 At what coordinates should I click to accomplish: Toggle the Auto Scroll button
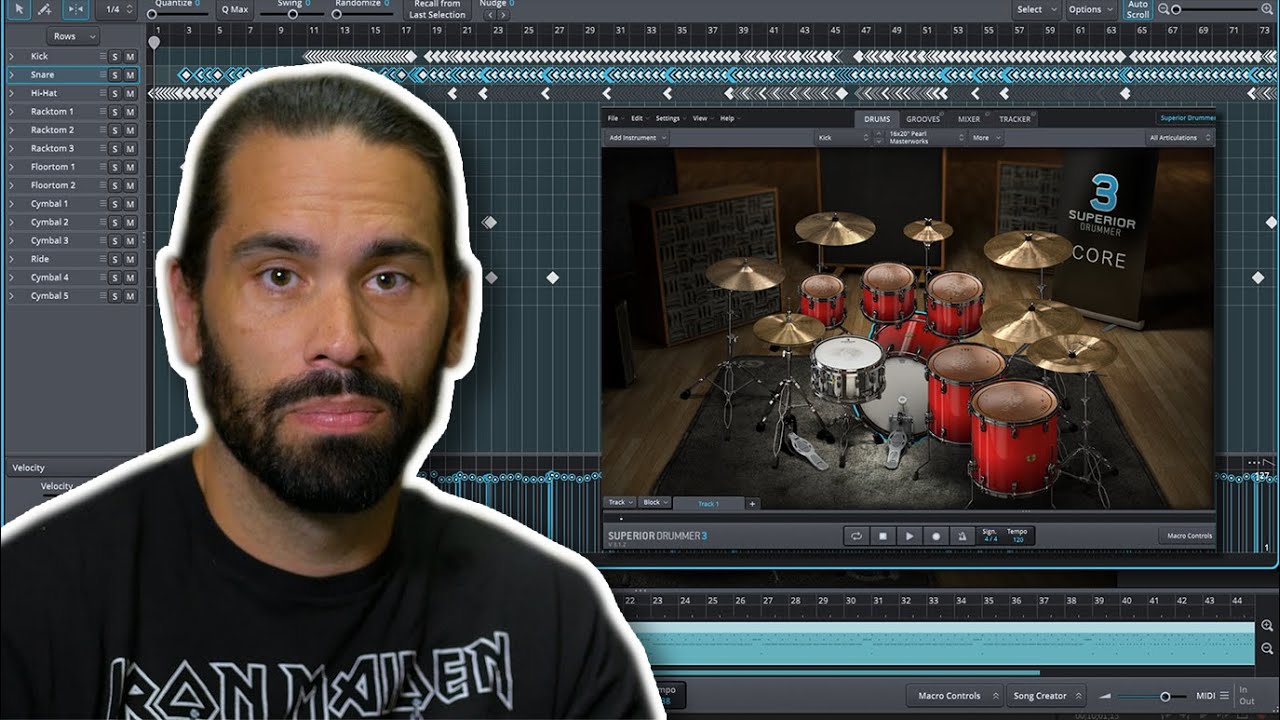coord(1138,9)
